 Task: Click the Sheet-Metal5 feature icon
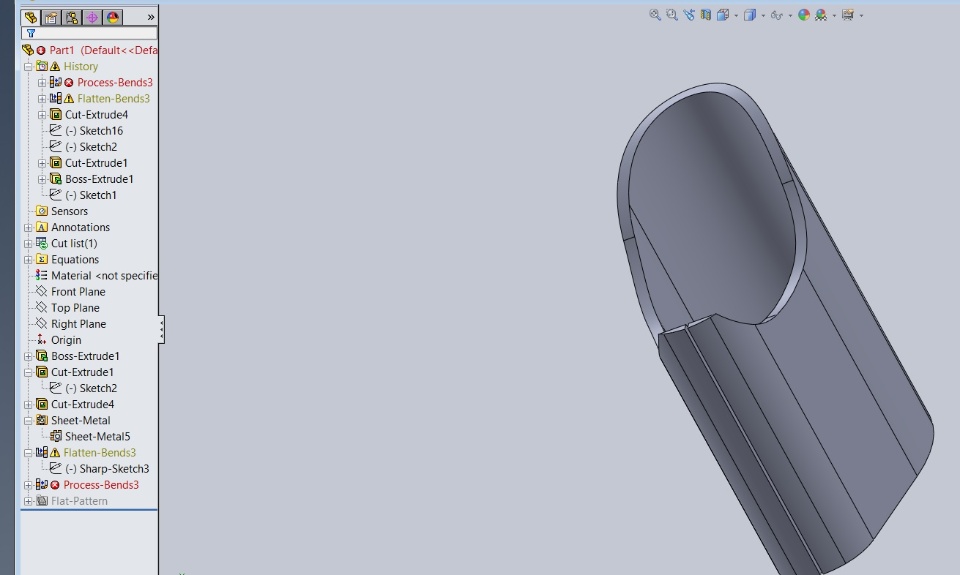tap(56, 437)
